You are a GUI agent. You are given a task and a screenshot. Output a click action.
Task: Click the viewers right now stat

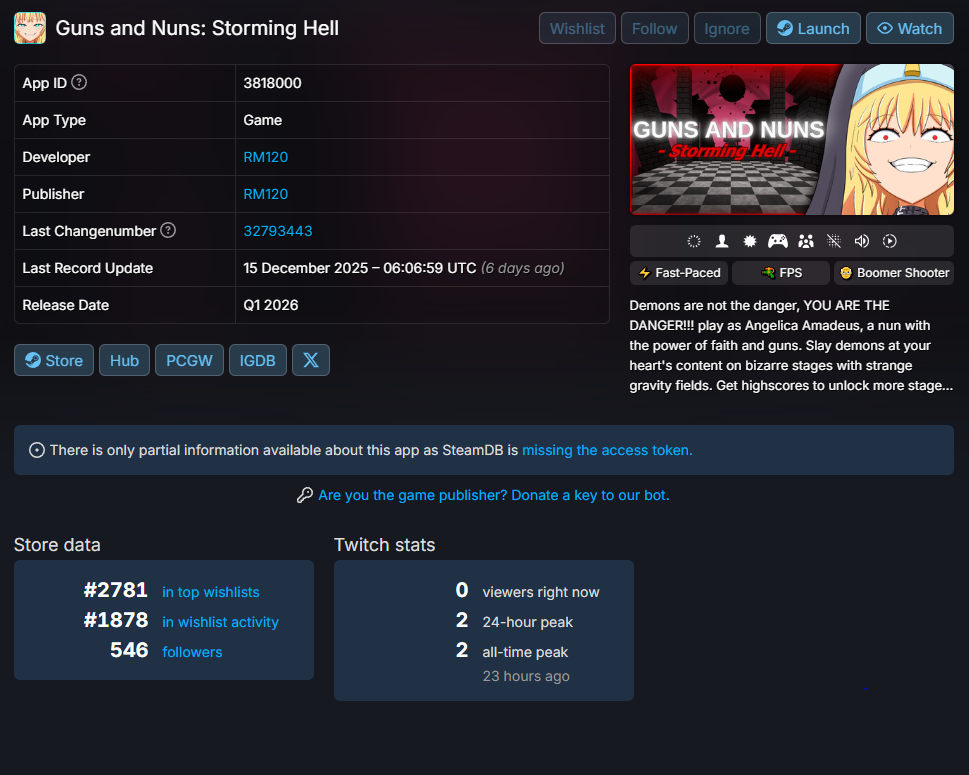[541, 592]
